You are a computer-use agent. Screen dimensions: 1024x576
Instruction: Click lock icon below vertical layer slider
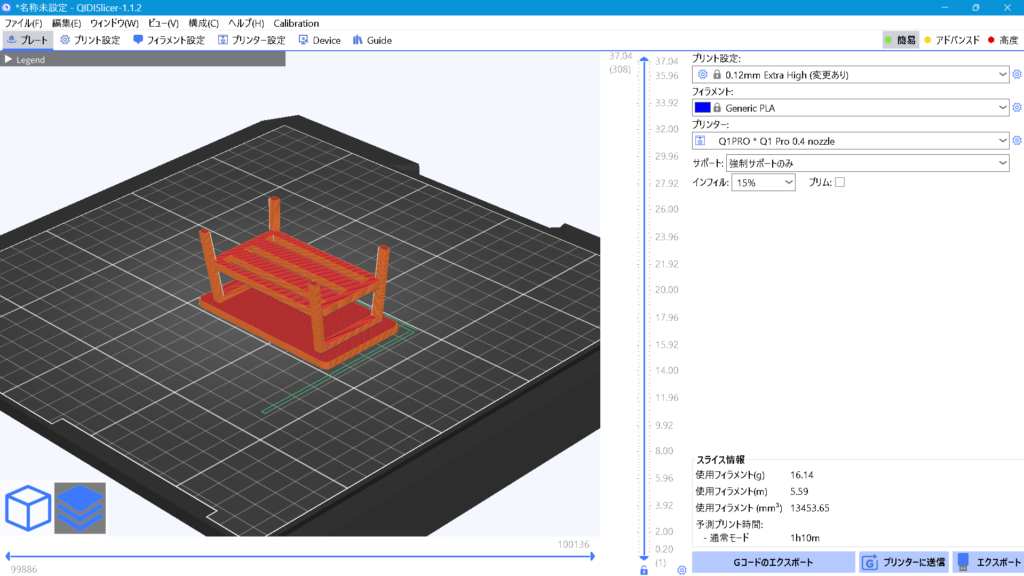click(644, 570)
